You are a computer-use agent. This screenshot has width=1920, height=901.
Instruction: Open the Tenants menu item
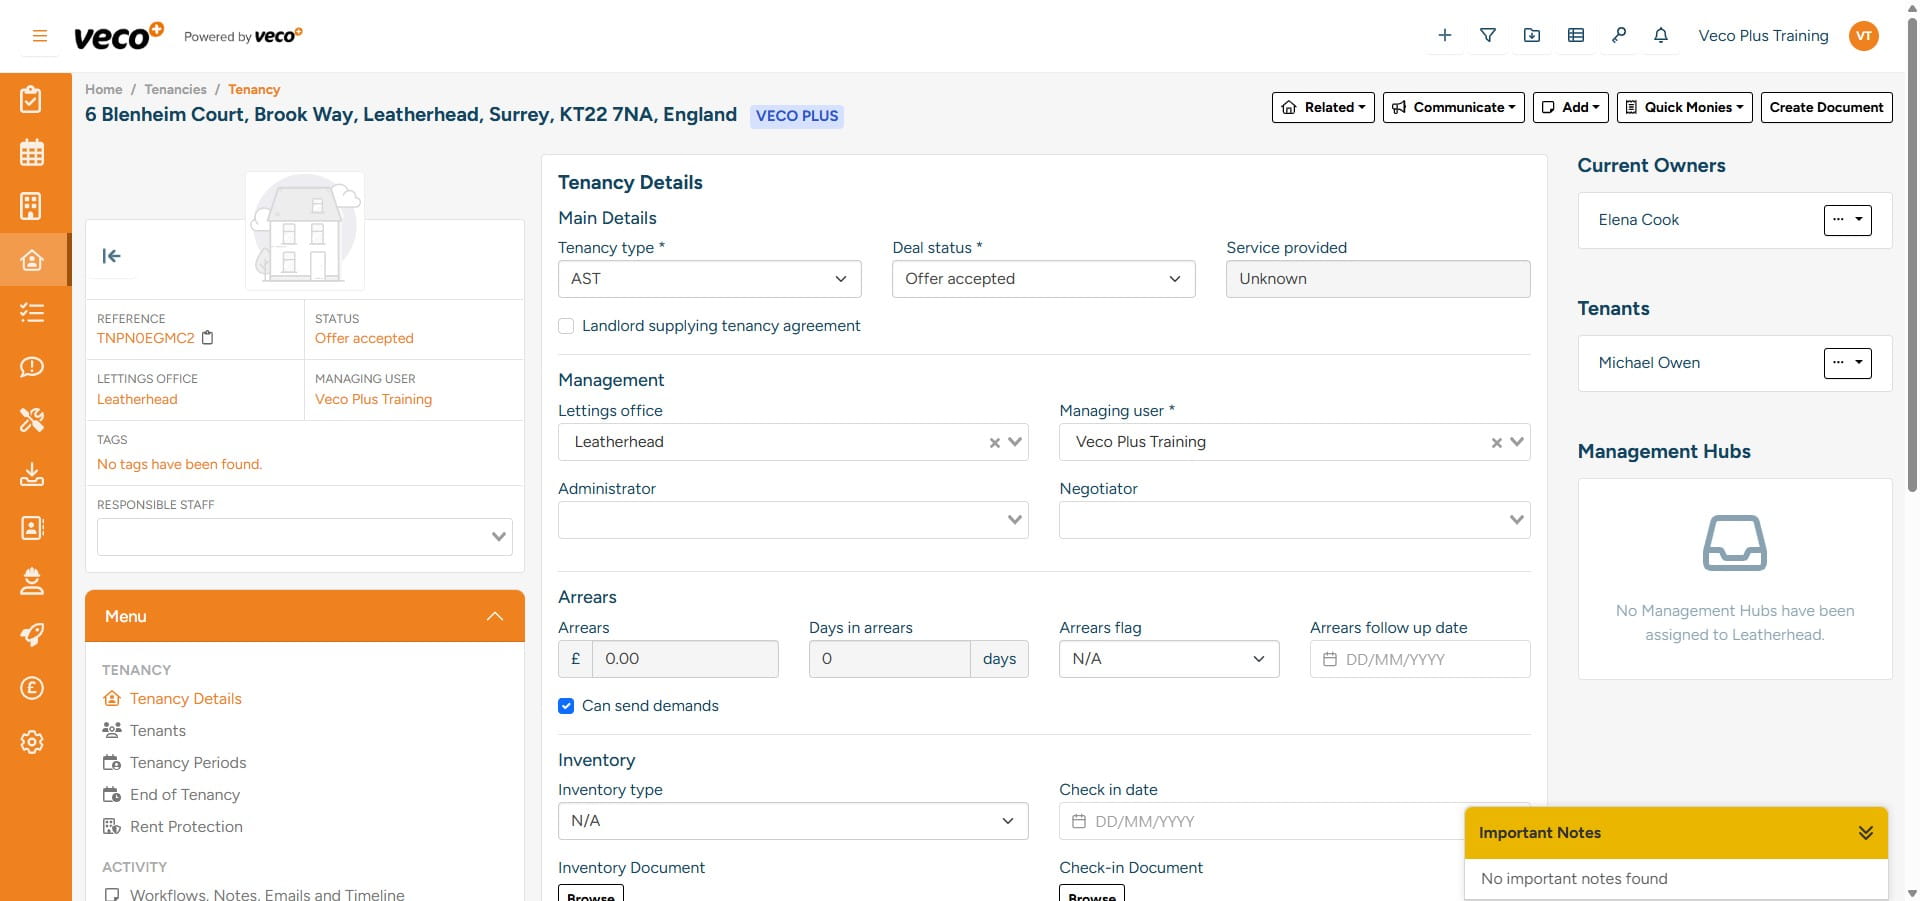157,730
